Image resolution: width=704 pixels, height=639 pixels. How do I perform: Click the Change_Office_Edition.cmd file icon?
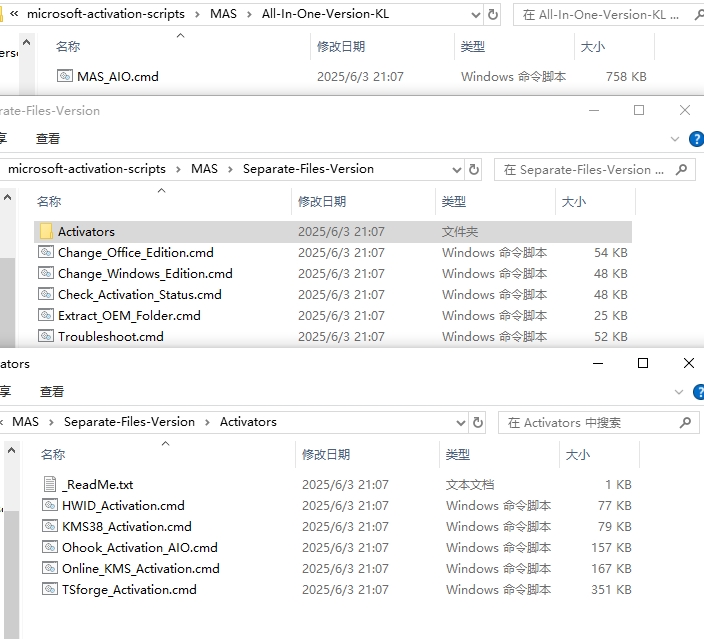46,252
